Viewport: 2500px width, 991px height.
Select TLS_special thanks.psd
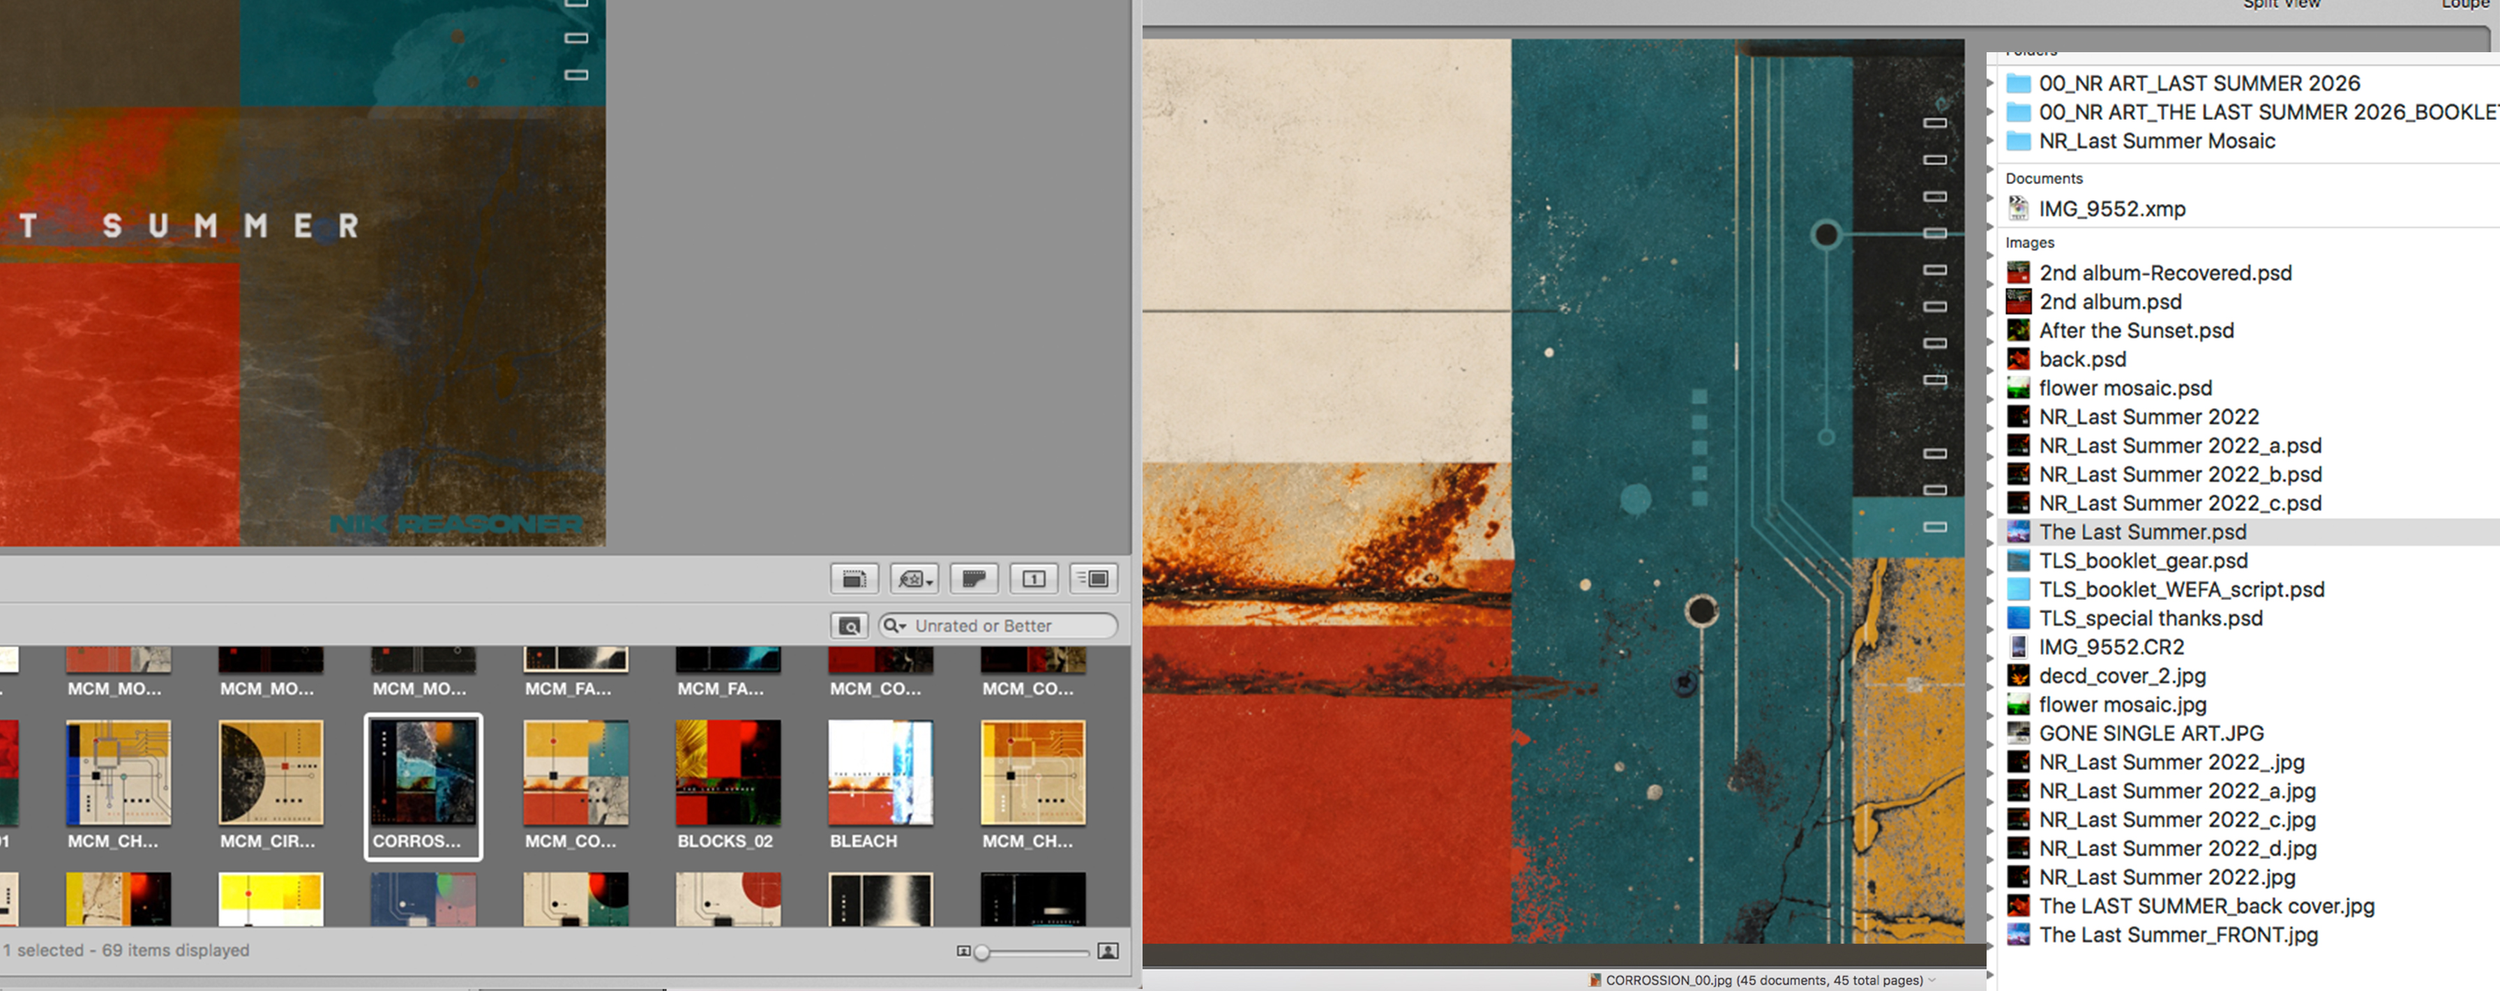click(x=2150, y=619)
